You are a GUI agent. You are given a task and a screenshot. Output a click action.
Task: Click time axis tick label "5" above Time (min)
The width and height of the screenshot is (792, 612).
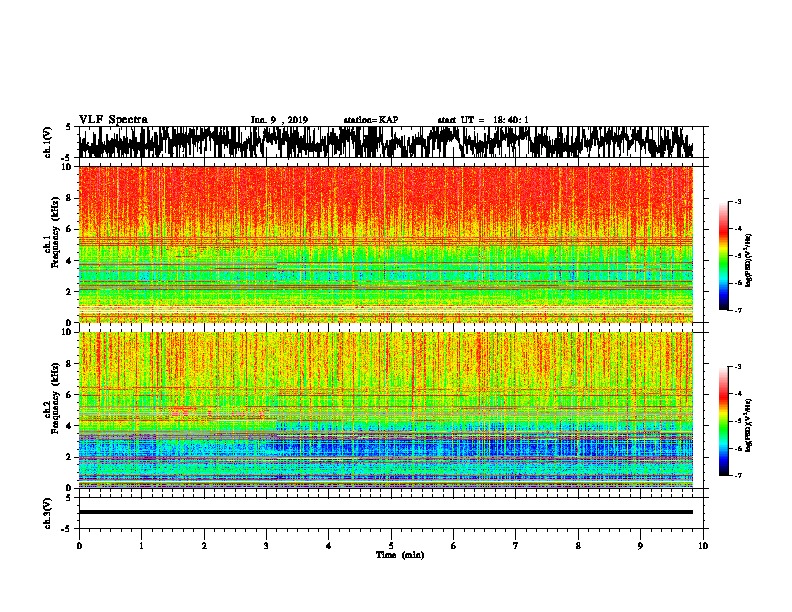pyautogui.click(x=391, y=546)
